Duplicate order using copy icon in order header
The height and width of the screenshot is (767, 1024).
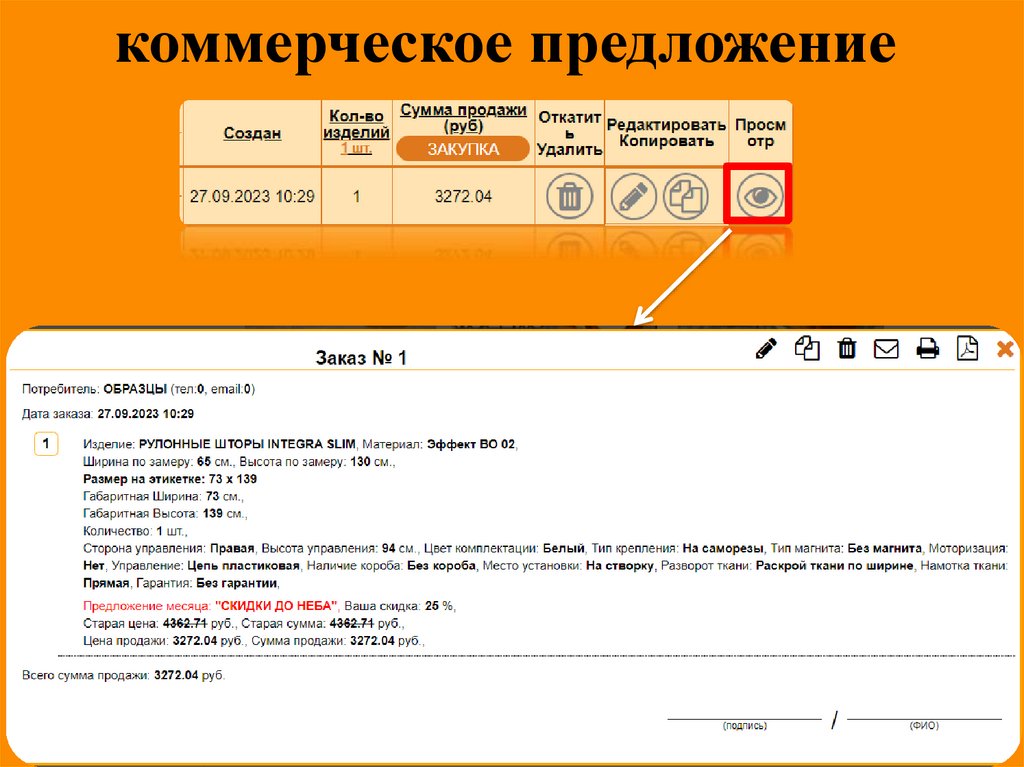[x=807, y=348]
